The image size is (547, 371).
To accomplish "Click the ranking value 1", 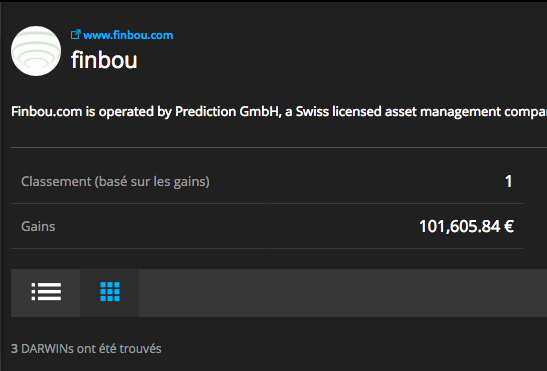I will 509,181.
